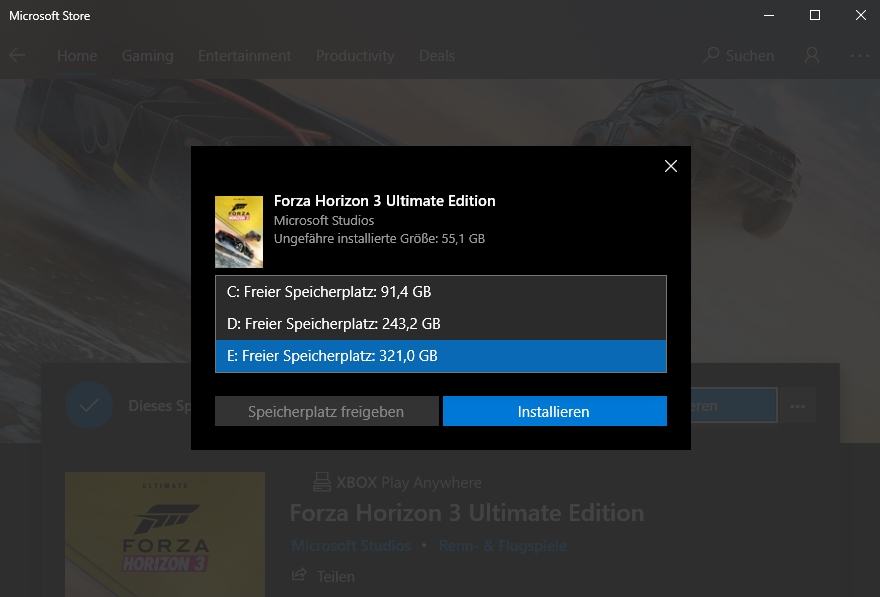Click the Forza Horizon 3 cover thumbnail in dialog
The height and width of the screenshot is (597, 880).
pos(239,232)
